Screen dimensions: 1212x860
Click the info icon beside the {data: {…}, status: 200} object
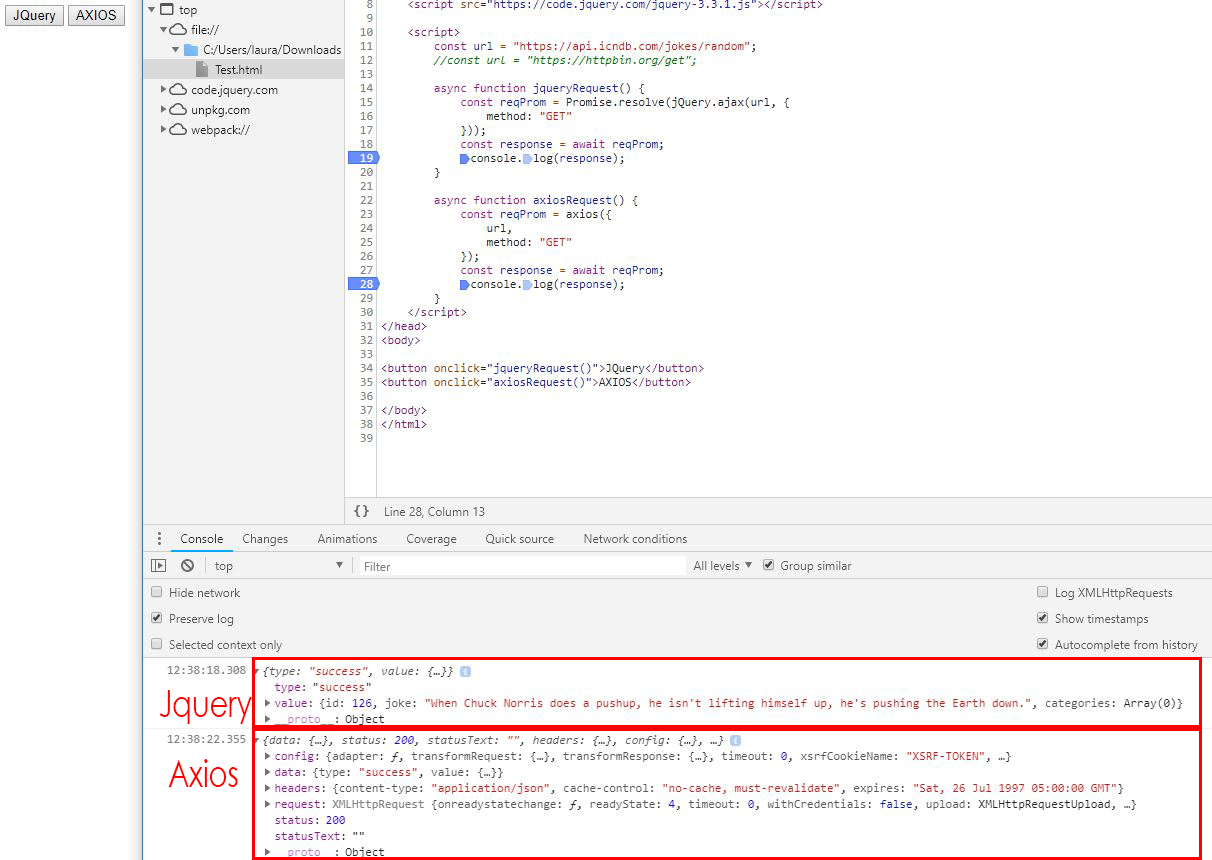tap(735, 740)
